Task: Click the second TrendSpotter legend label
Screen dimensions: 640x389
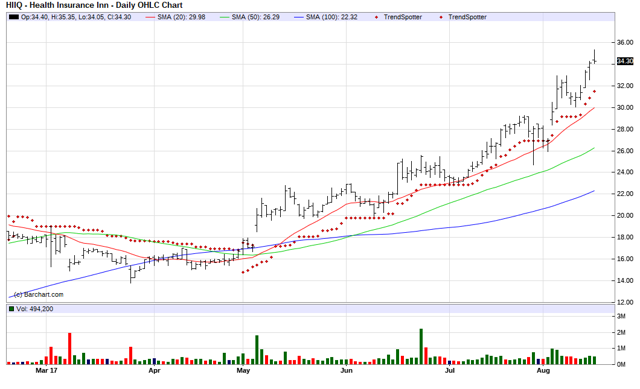Action: [467, 17]
